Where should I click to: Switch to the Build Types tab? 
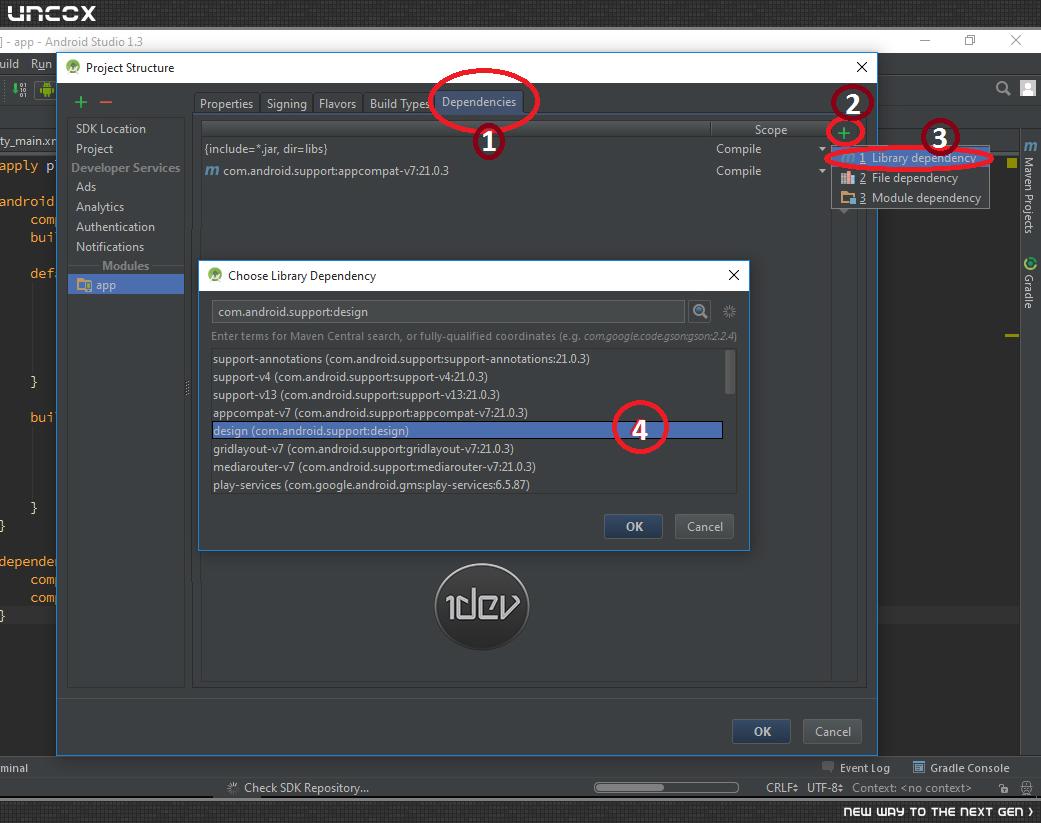click(x=398, y=104)
